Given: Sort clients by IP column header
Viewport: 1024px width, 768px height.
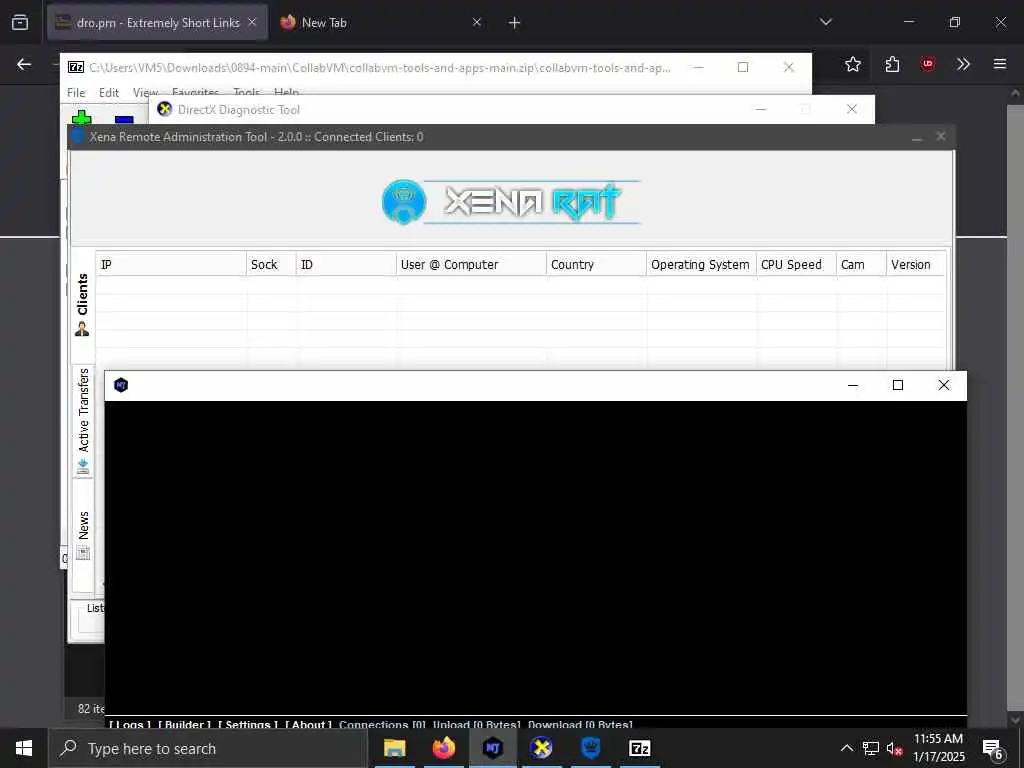Looking at the screenshot, I should [171, 264].
